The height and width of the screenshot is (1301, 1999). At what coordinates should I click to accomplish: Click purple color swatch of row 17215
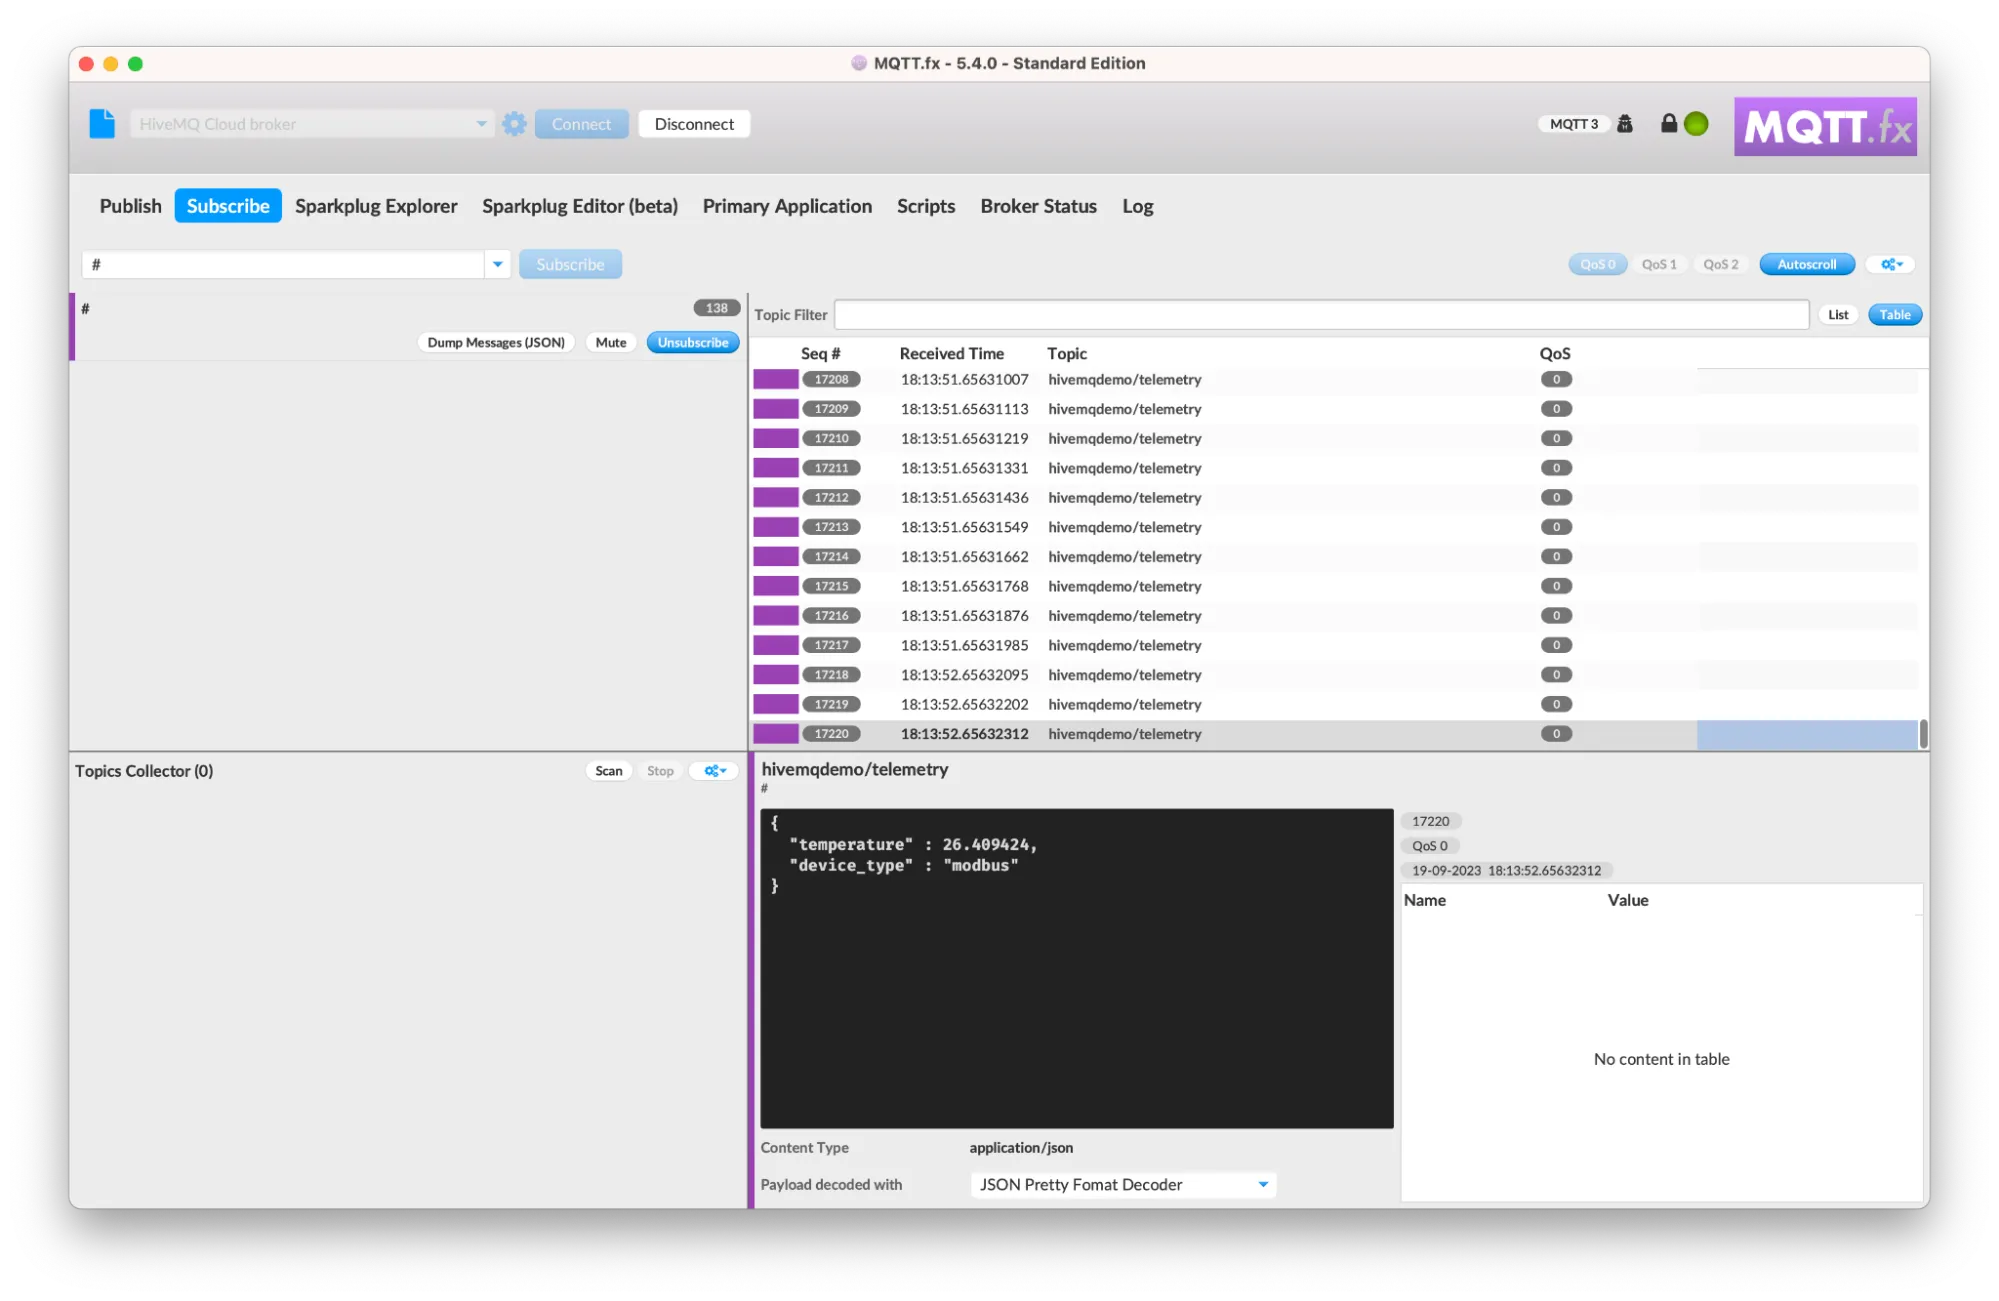[x=775, y=586]
